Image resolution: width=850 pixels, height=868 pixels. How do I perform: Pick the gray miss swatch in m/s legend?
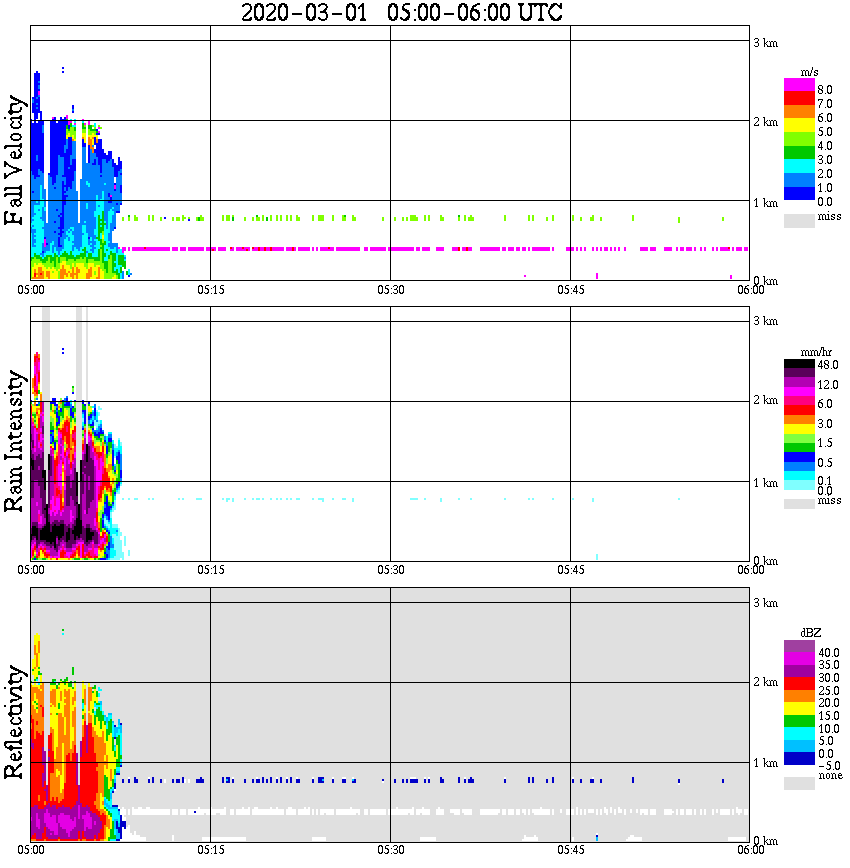point(799,221)
